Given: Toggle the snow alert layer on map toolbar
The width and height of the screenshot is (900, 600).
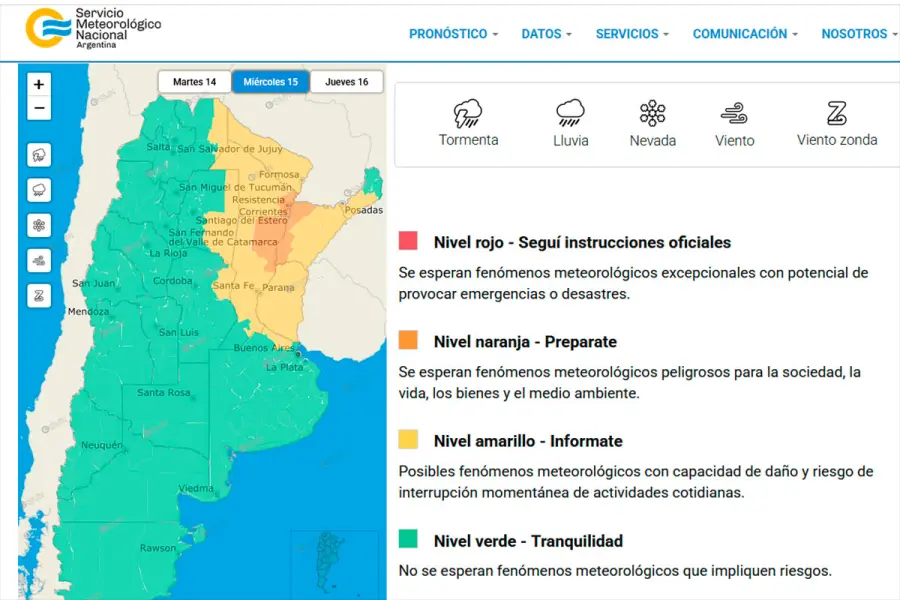Looking at the screenshot, I should coord(39,225).
